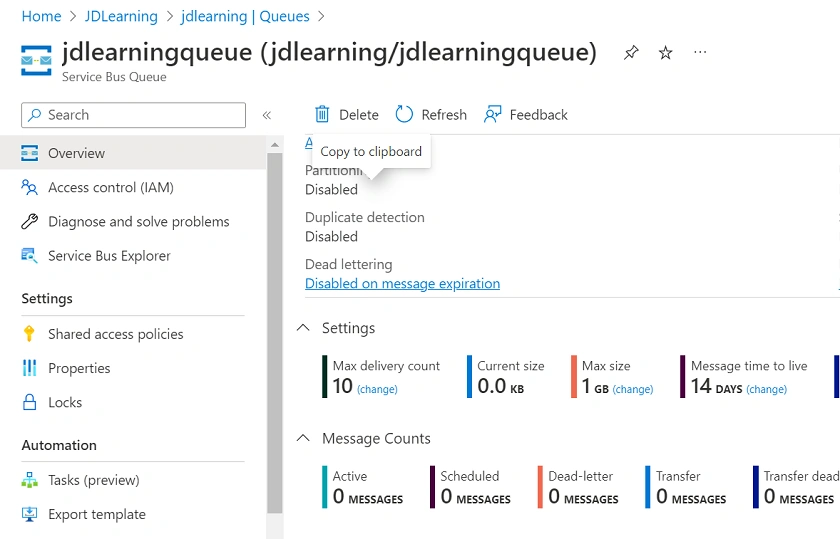Click the Transfer dead-letter messages tile

pos(797,487)
